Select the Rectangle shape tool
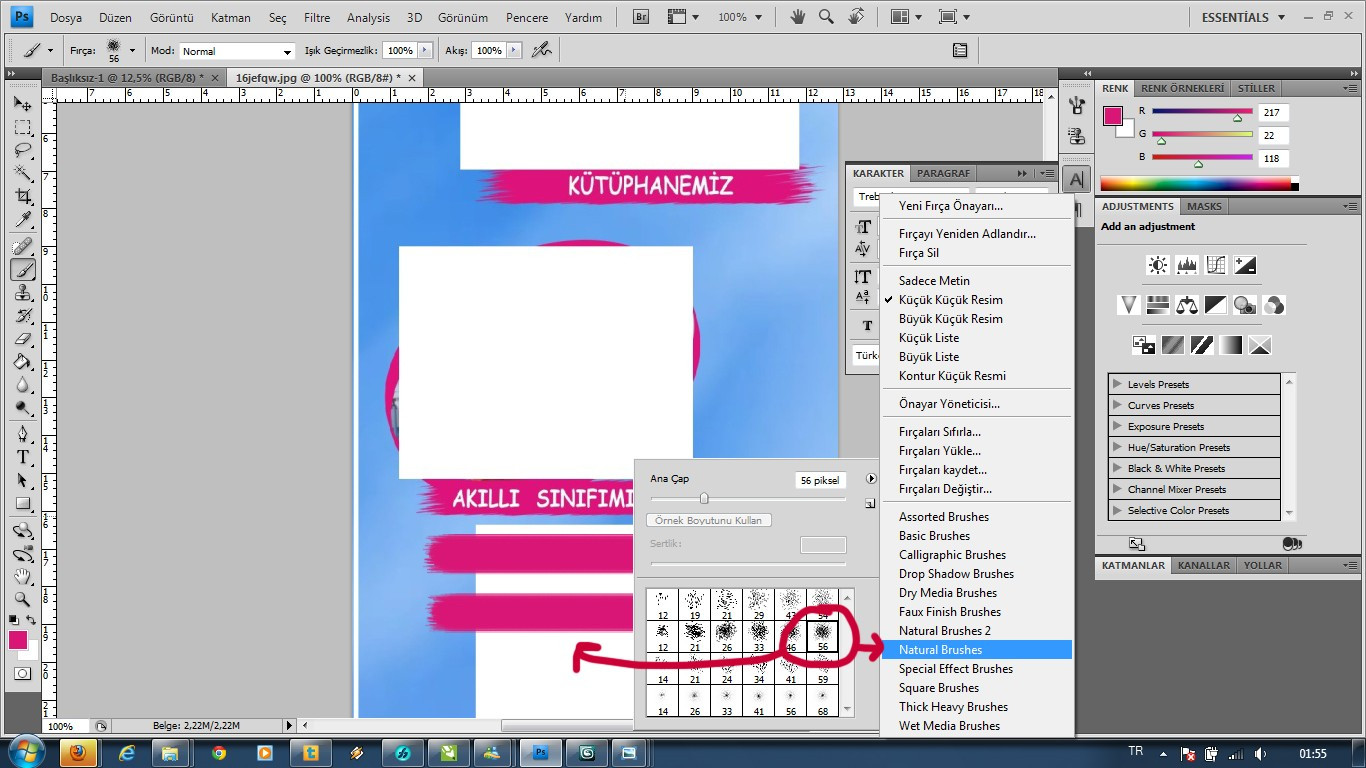This screenshot has width=1366, height=768. [x=23, y=504]
